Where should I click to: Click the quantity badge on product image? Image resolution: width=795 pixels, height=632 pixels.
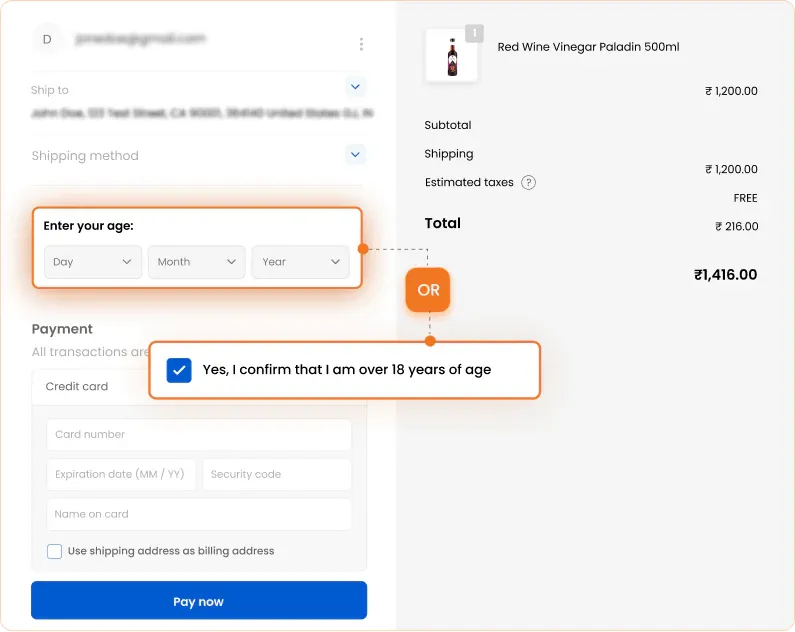tap(475, 33)
